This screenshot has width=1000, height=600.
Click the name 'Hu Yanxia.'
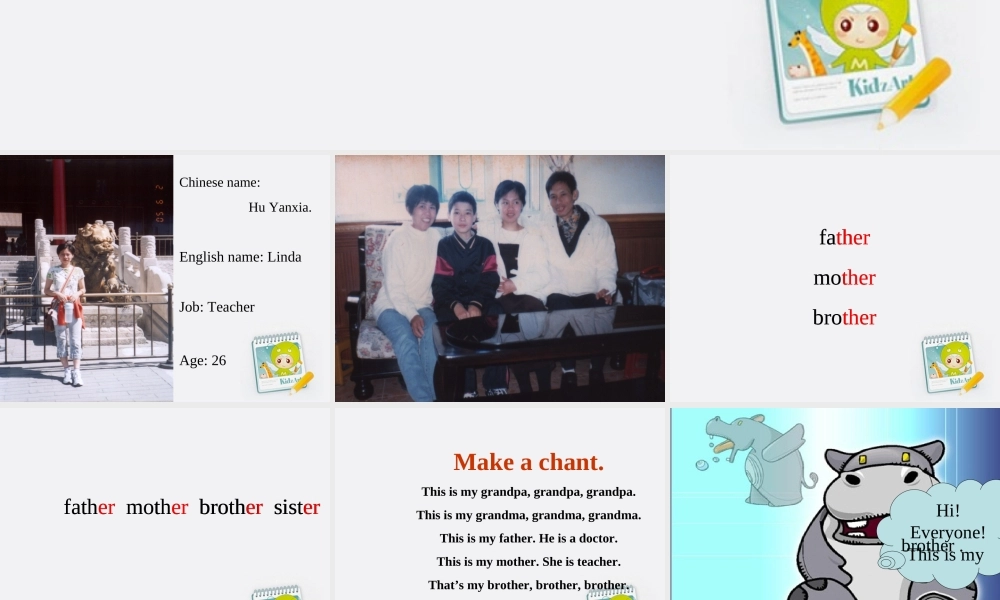click(280, 207)
